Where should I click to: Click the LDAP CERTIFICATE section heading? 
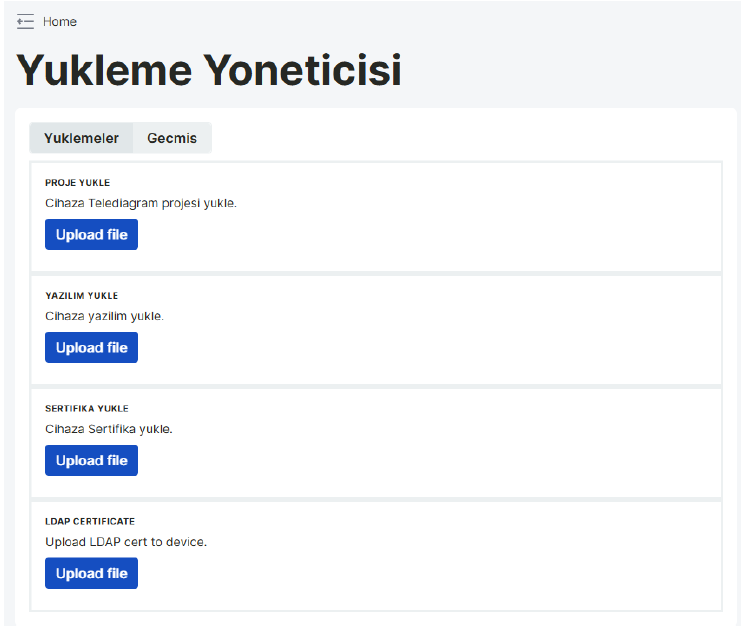pos(90,522)
